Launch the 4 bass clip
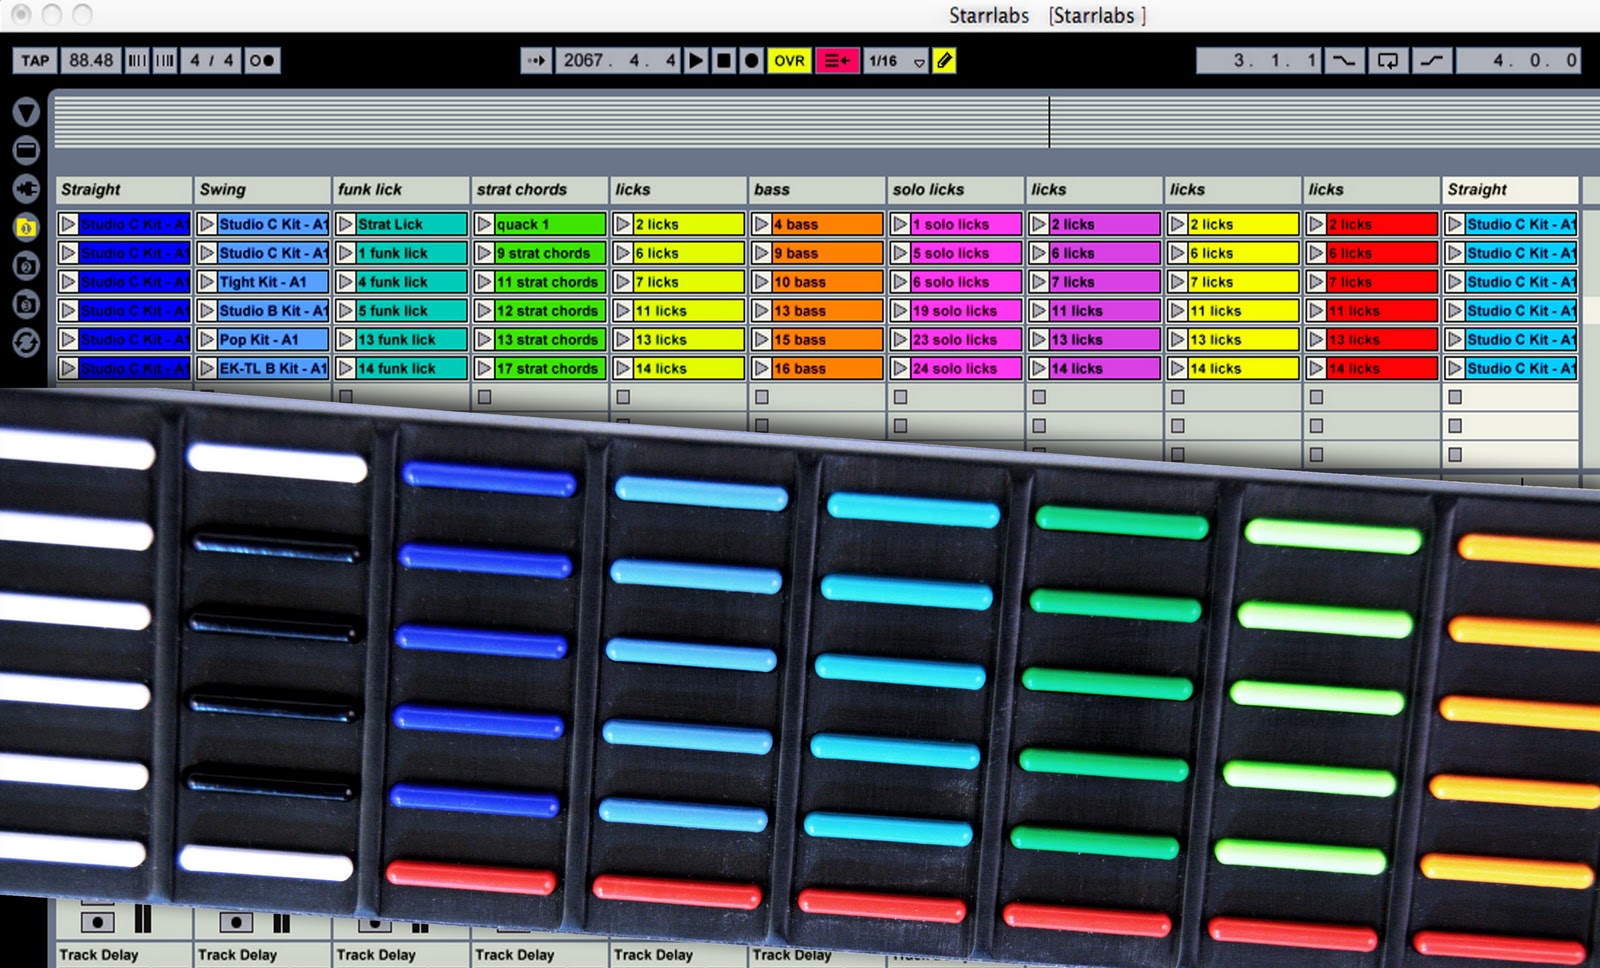Image resolution: width=1600 pixels, height=968 pixels. [762, 225]
